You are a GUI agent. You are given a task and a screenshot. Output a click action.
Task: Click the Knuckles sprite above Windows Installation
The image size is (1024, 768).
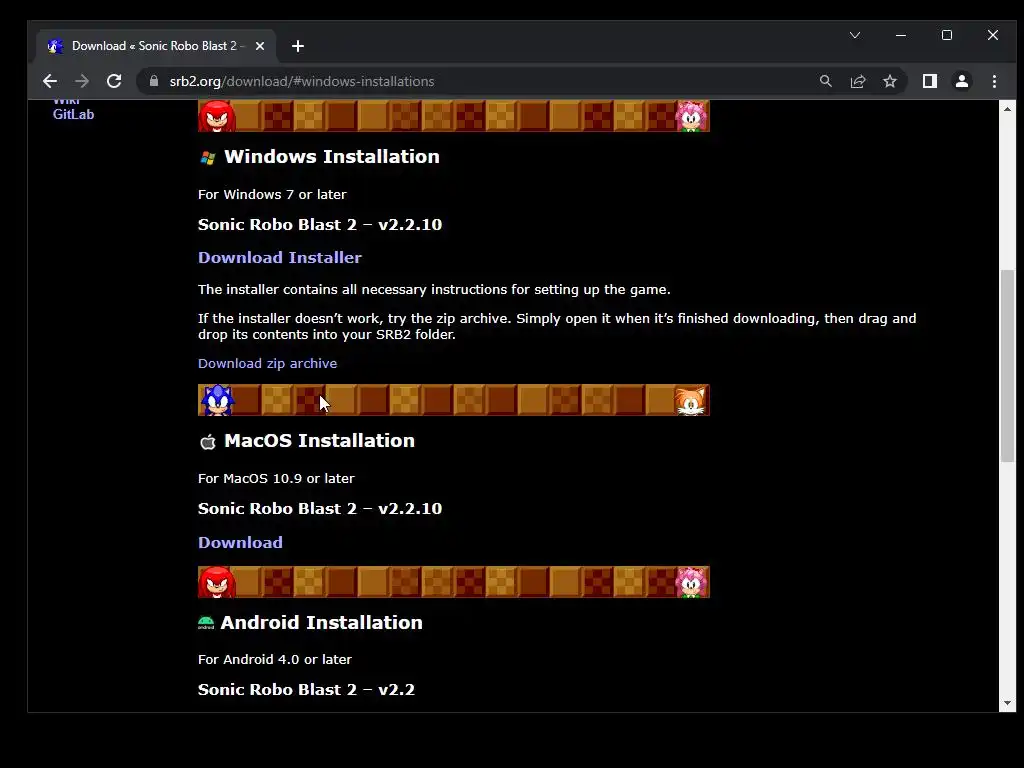pyautogui.click(x=217, y=116)
